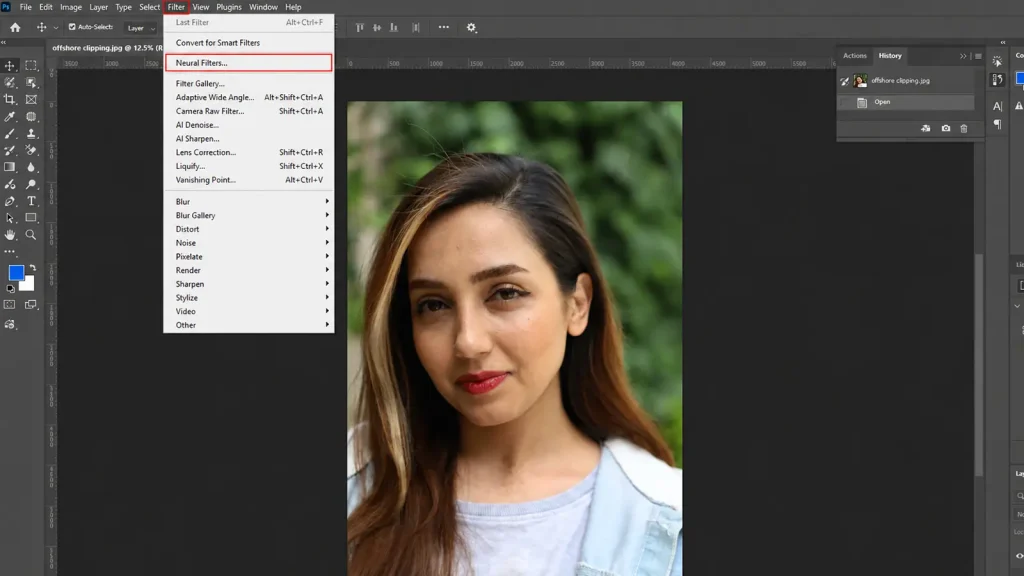Create new snapshot camera icon
The height and width of the screenshot is (576, 1024).
946,129
